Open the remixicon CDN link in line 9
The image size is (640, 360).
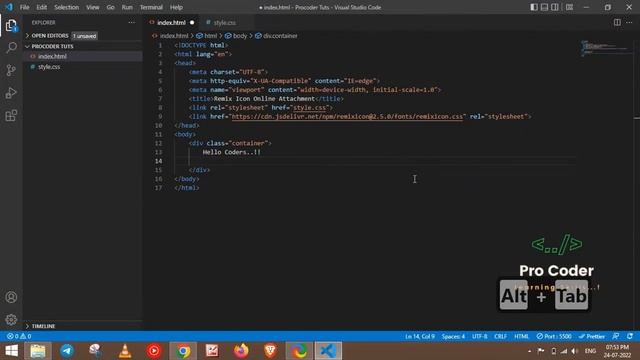(x=347, y=117)
